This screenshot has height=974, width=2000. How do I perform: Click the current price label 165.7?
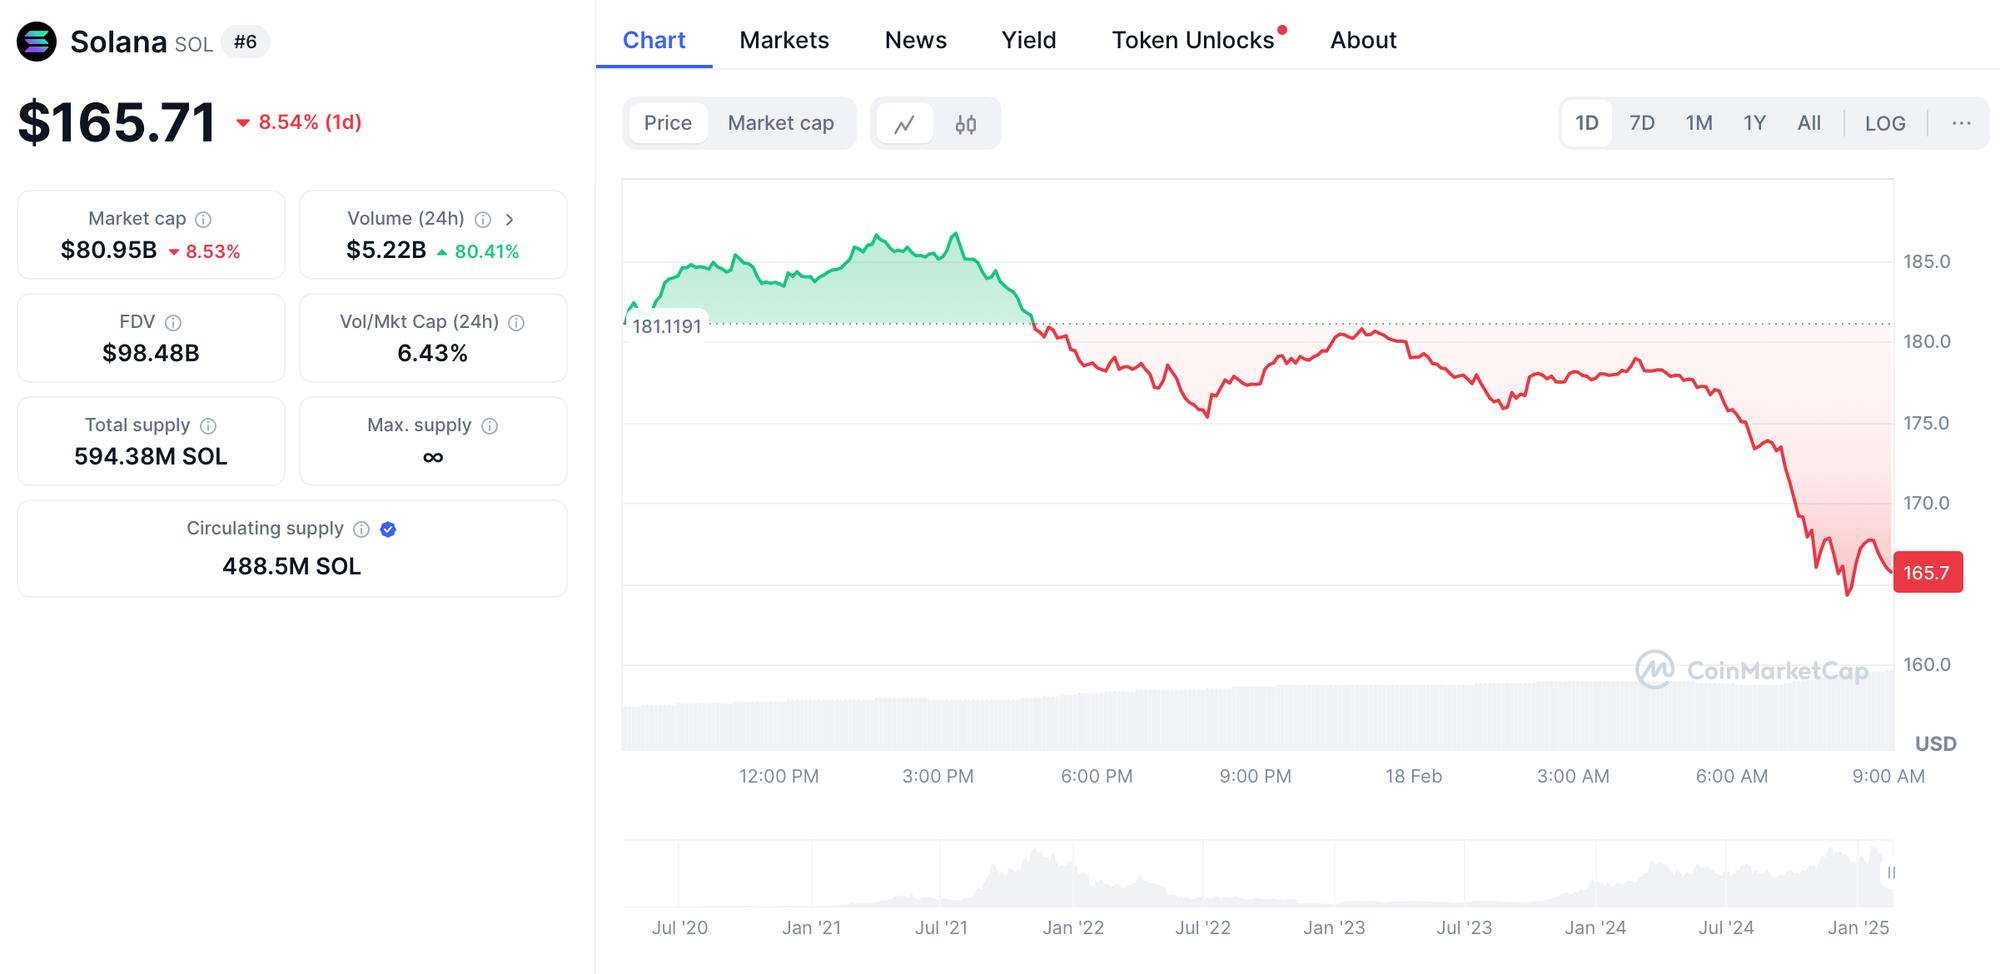tap(1928, 573)
